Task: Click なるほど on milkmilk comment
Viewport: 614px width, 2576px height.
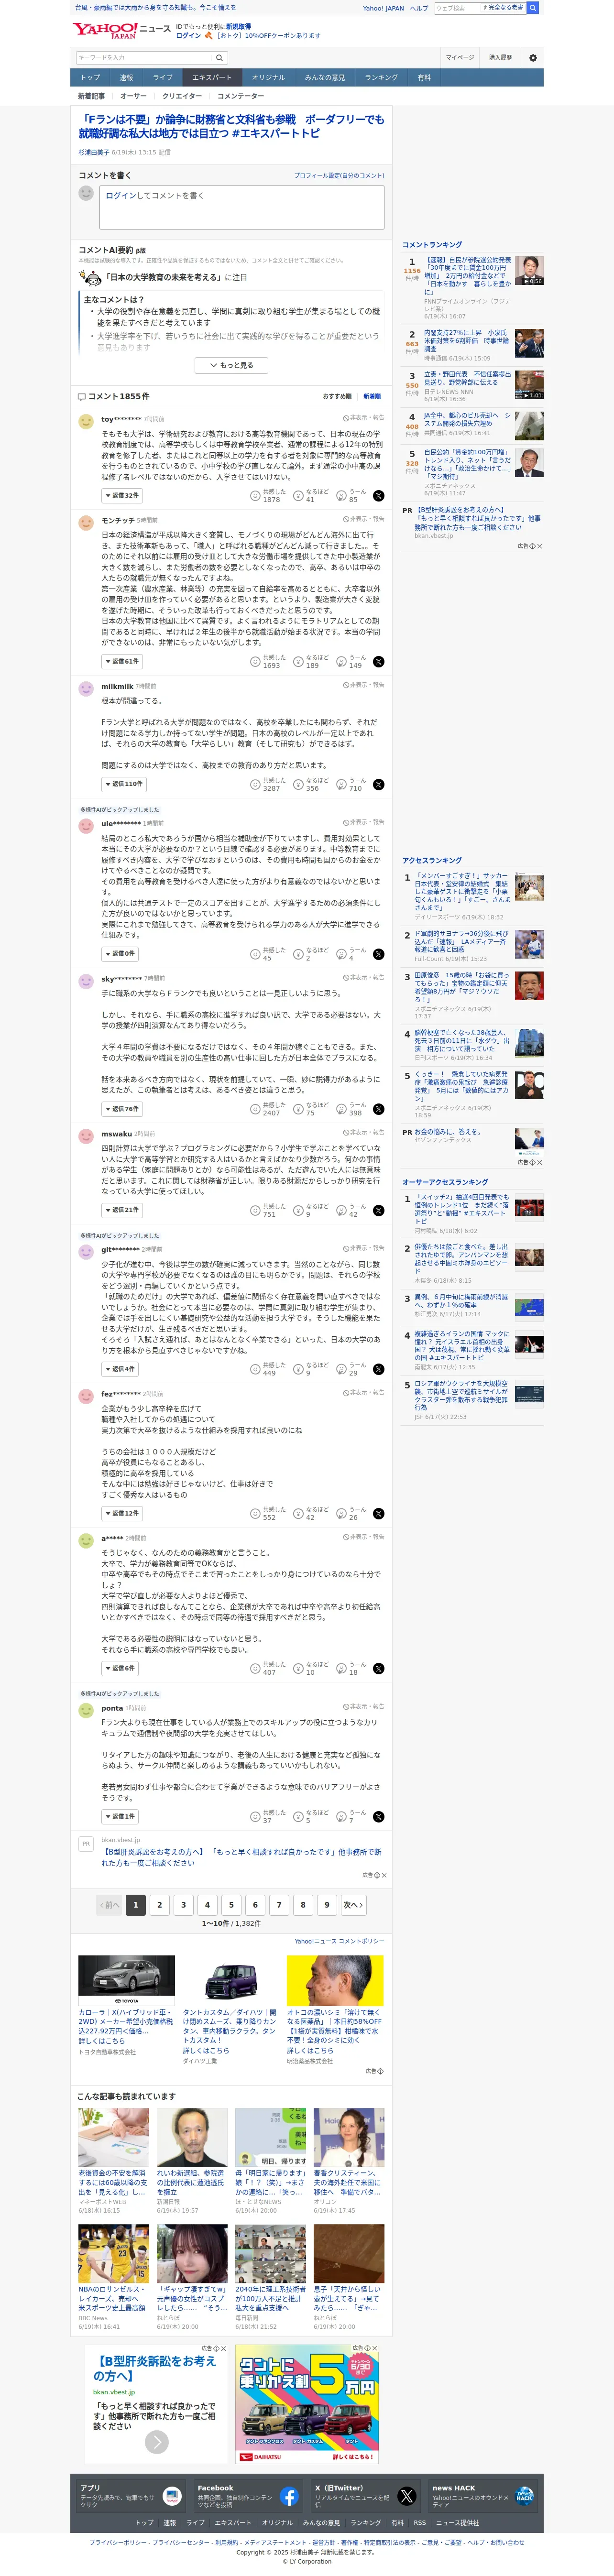Action: [x=310, y=784]
